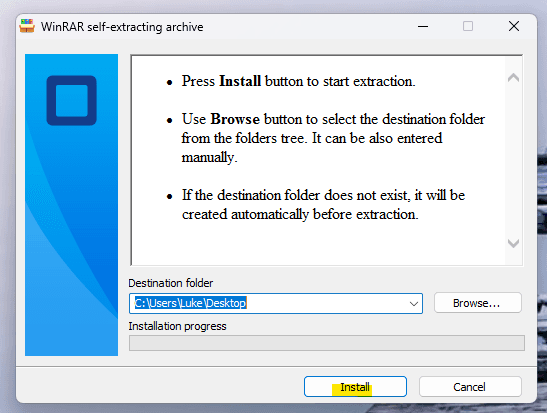Click the 'Use Browse button to select' instruction line
The image size is (547, 413).
[333, 119]
